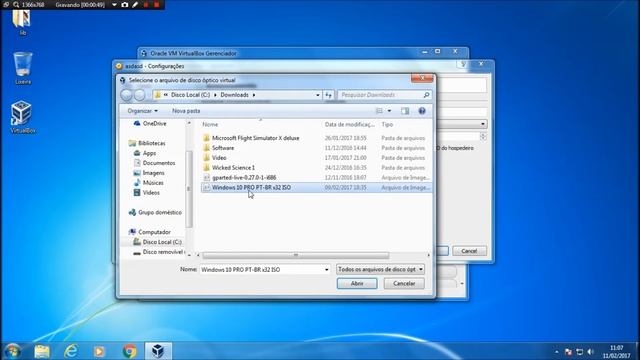Click Nova pasta button
This screenshot has width=640, height=360.
pos(186,111)
